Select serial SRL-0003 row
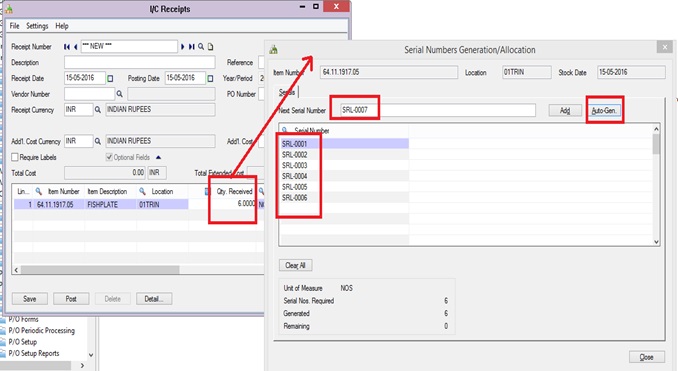The width and height of the screenshot is (678, 371). coord(344,165)
